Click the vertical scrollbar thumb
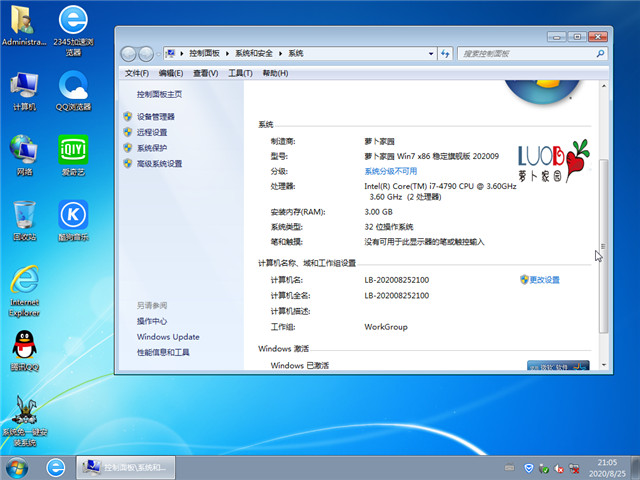The height and width of the screenshot is (480, 640). coord(604,246)
